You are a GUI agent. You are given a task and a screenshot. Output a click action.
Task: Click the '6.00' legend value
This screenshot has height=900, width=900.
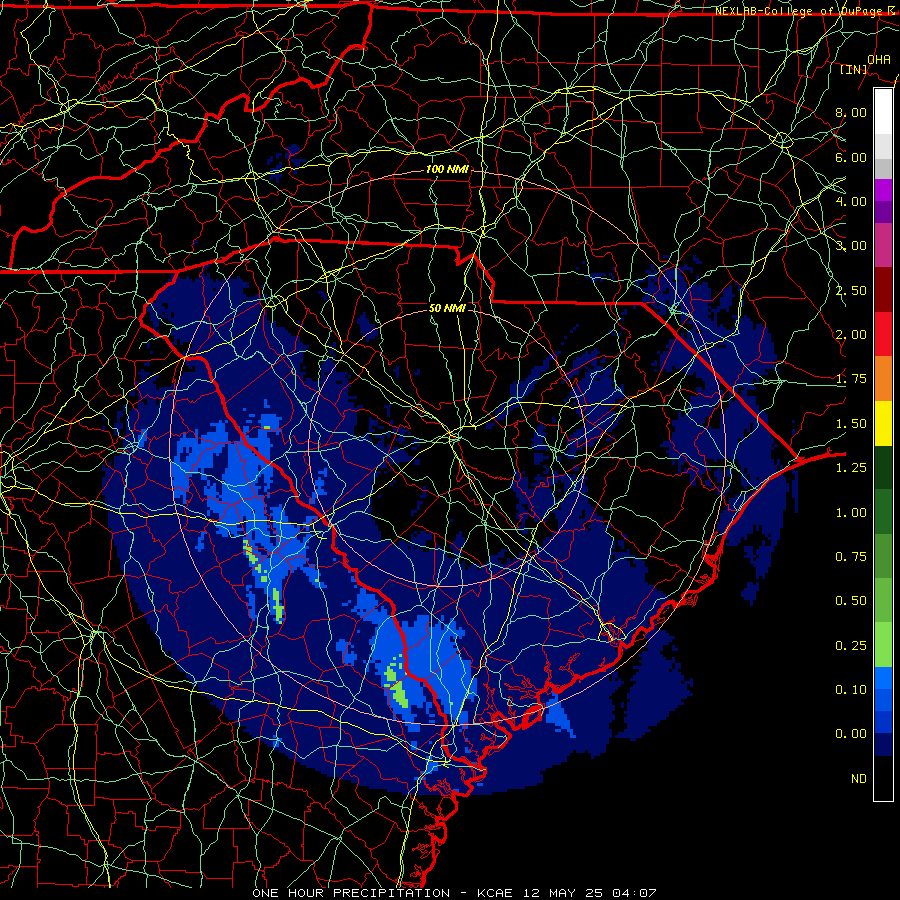(x=851, y=157)
